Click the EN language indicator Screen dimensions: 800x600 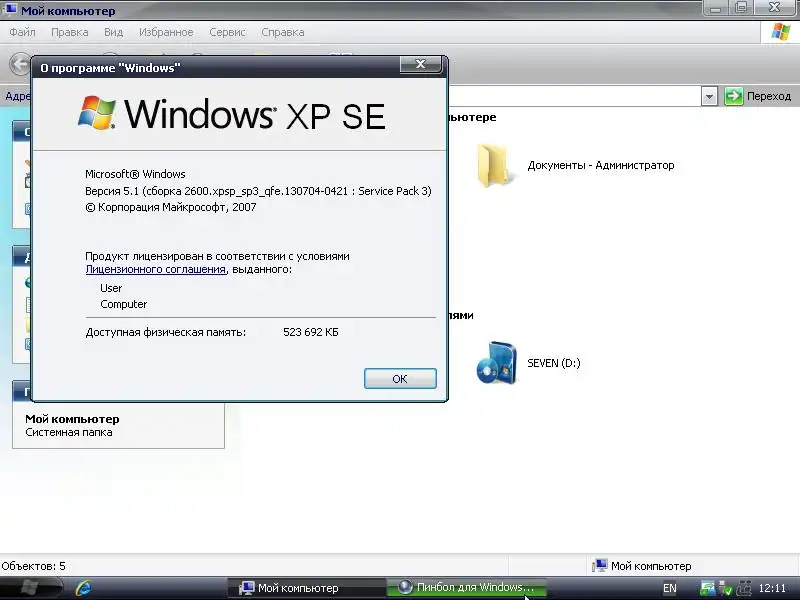[669, 588]
